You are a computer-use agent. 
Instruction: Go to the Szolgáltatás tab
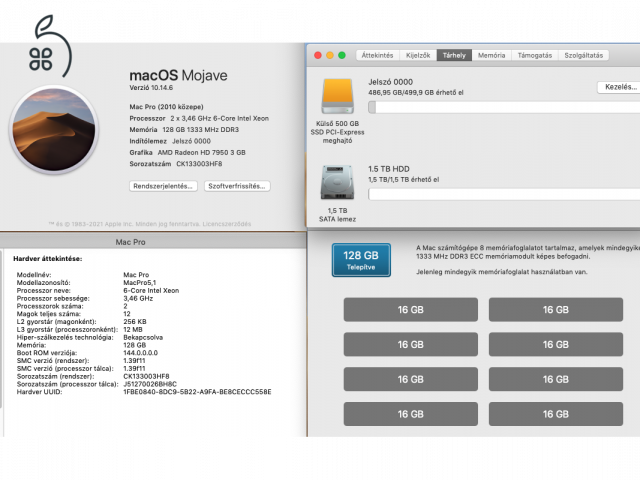pyautogui.click(x=584, y=56)
